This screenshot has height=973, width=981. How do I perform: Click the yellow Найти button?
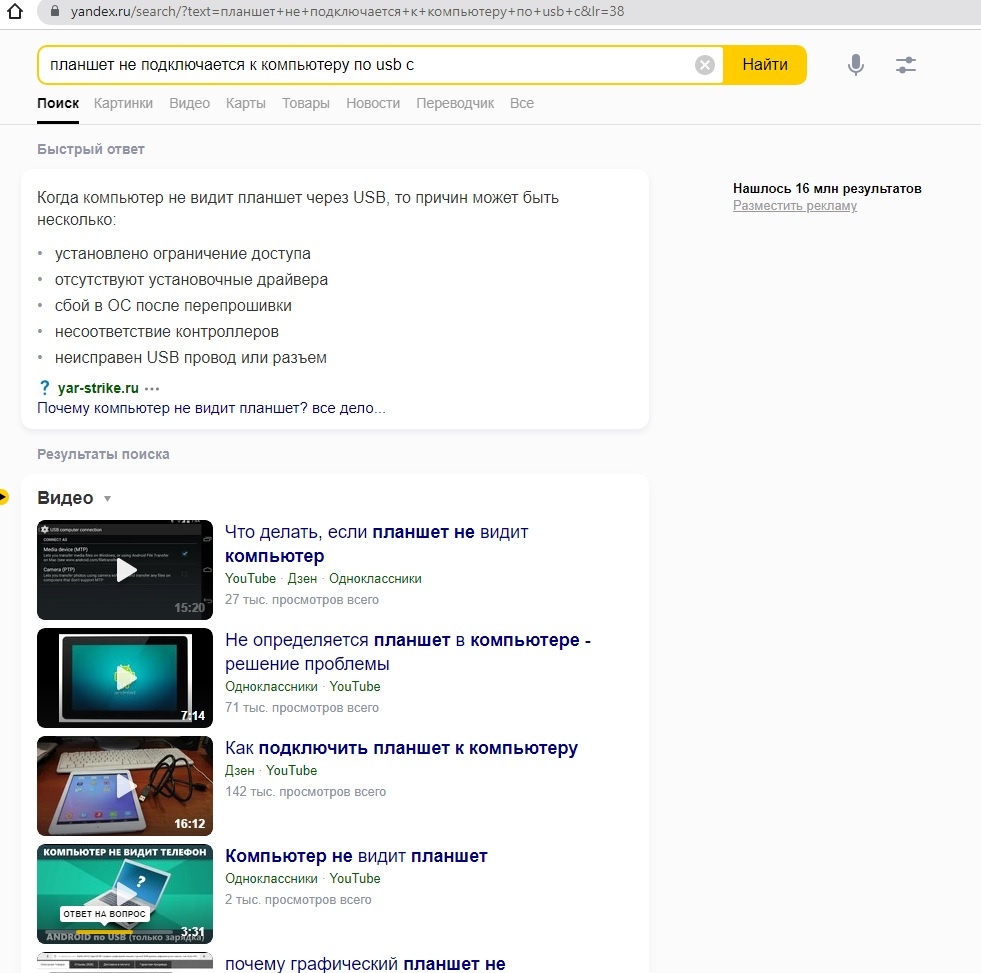click(x=765, y=64)
